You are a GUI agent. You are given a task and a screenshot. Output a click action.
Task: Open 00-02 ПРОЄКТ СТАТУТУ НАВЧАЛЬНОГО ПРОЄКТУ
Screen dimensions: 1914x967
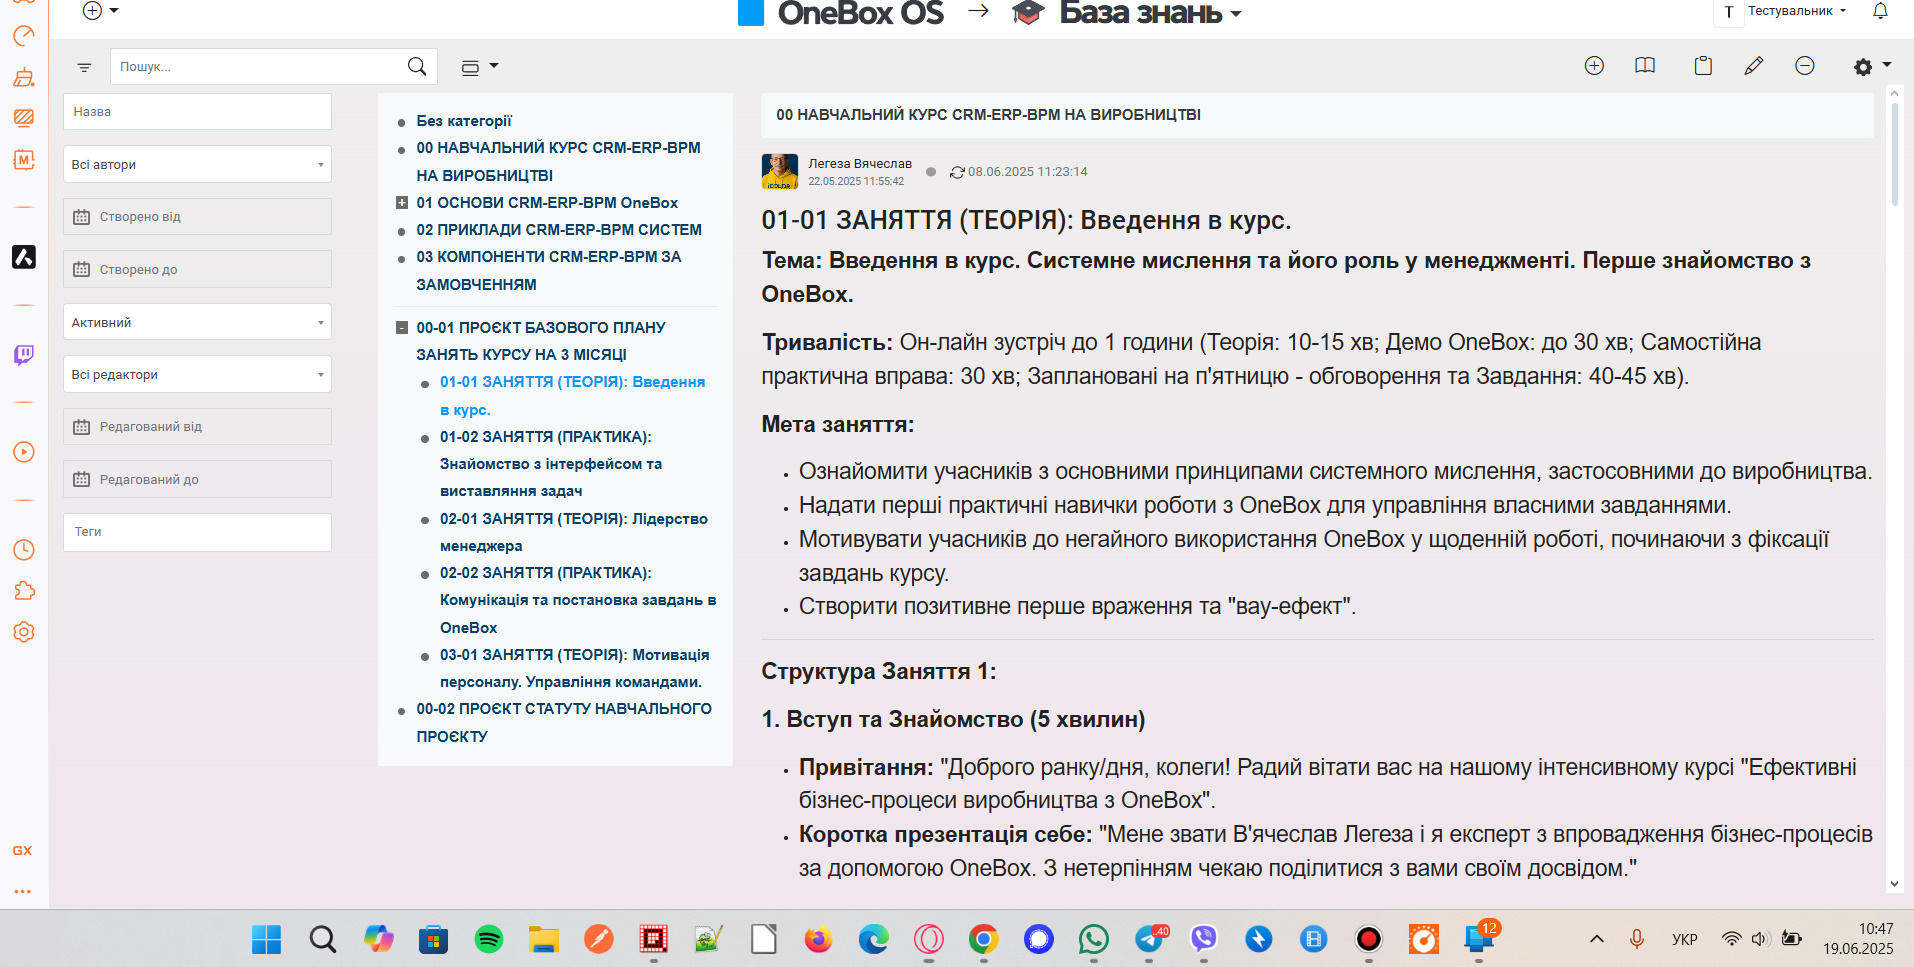[564, 722]
